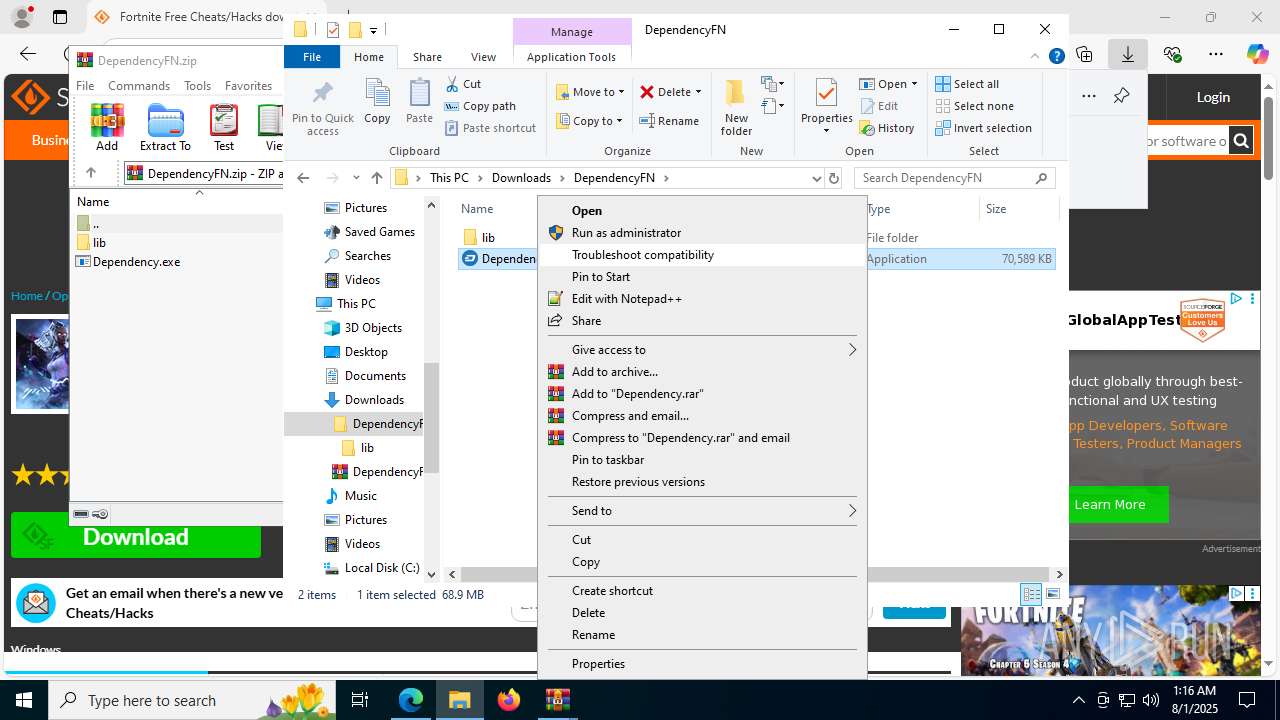Click Invert selection in ribbon
The width and height of the screenshot is (1280, 720).
click(983, 128)
